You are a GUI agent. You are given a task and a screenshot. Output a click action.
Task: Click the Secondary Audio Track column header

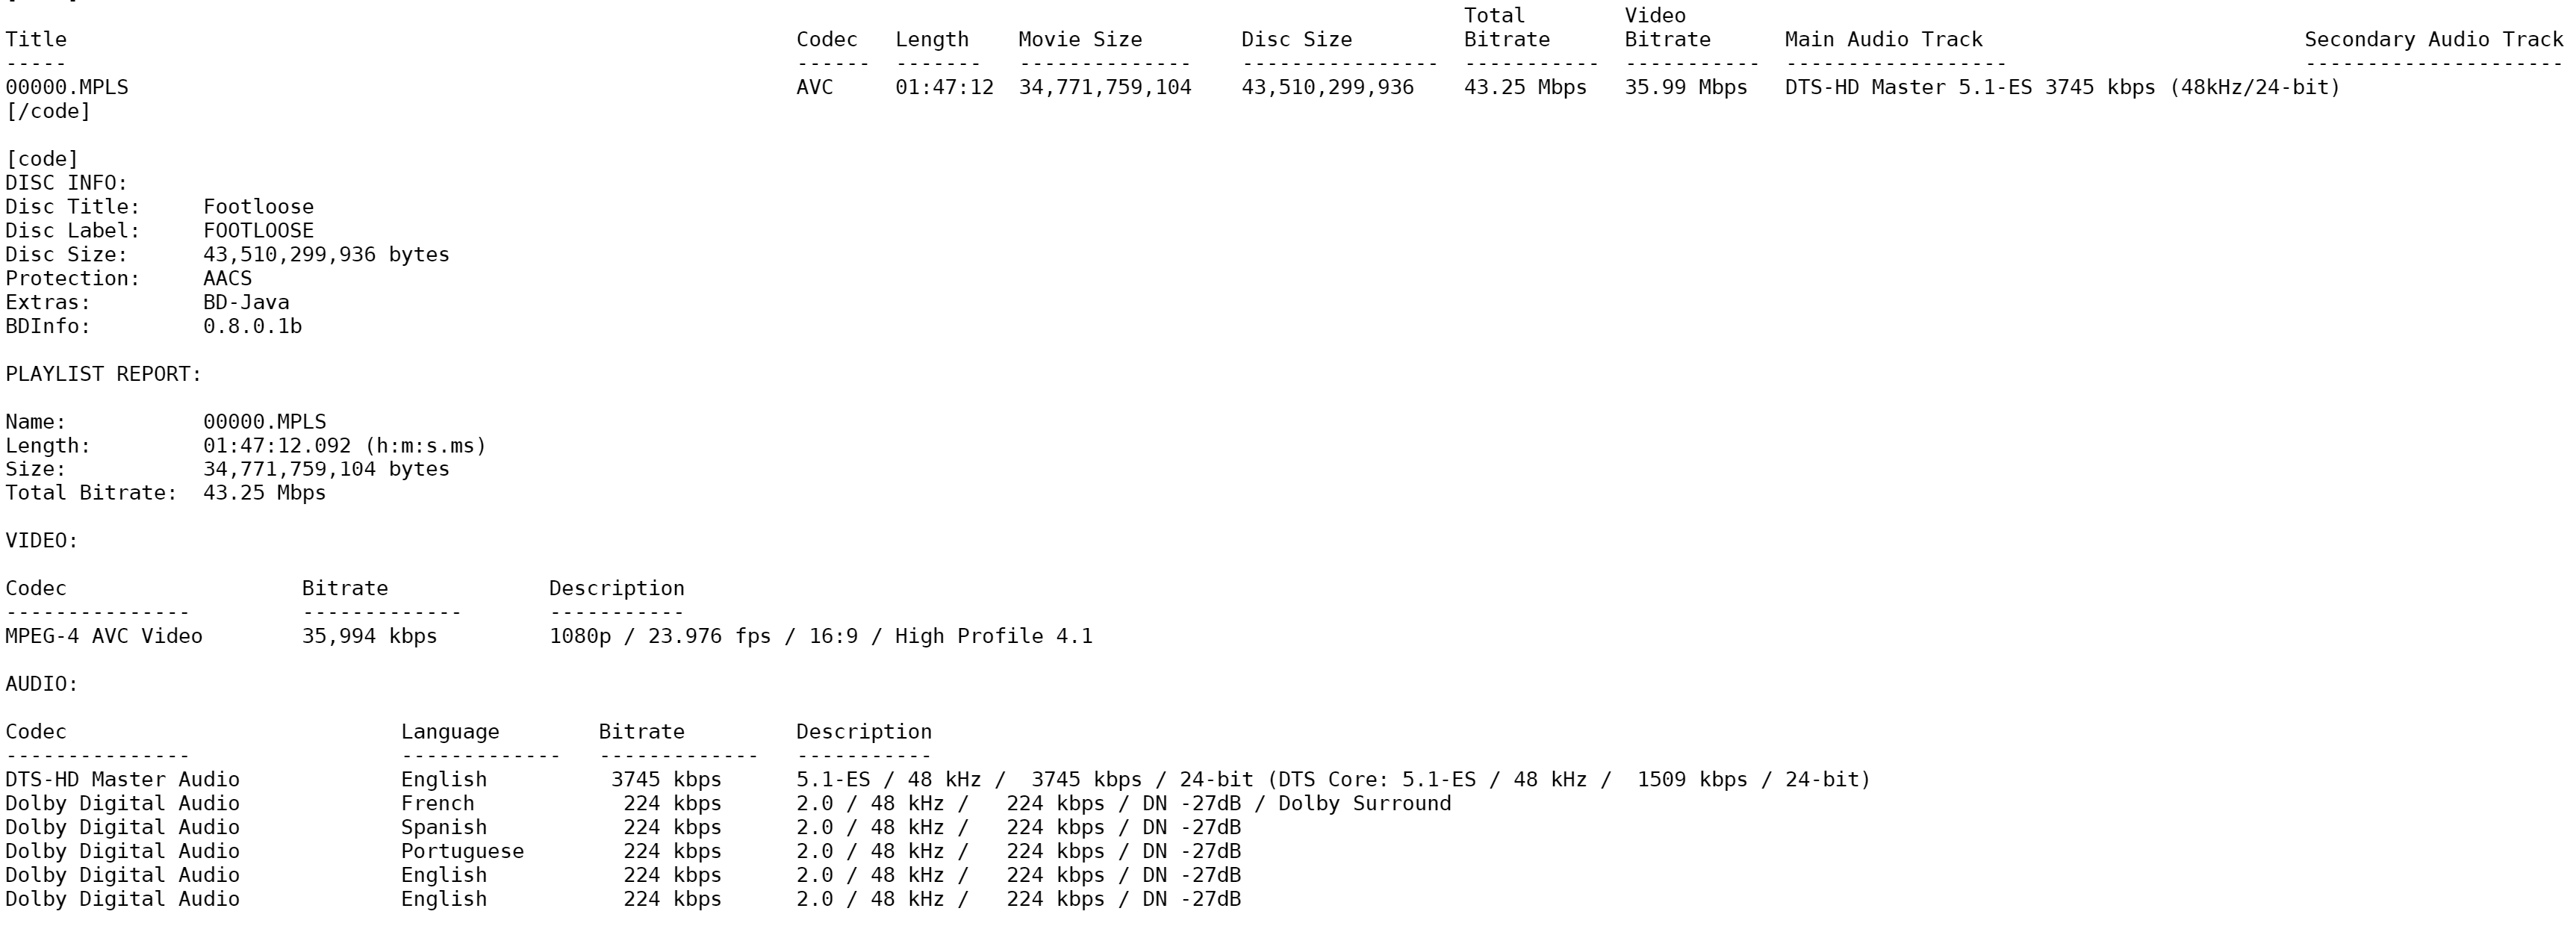coord(2433,40)
